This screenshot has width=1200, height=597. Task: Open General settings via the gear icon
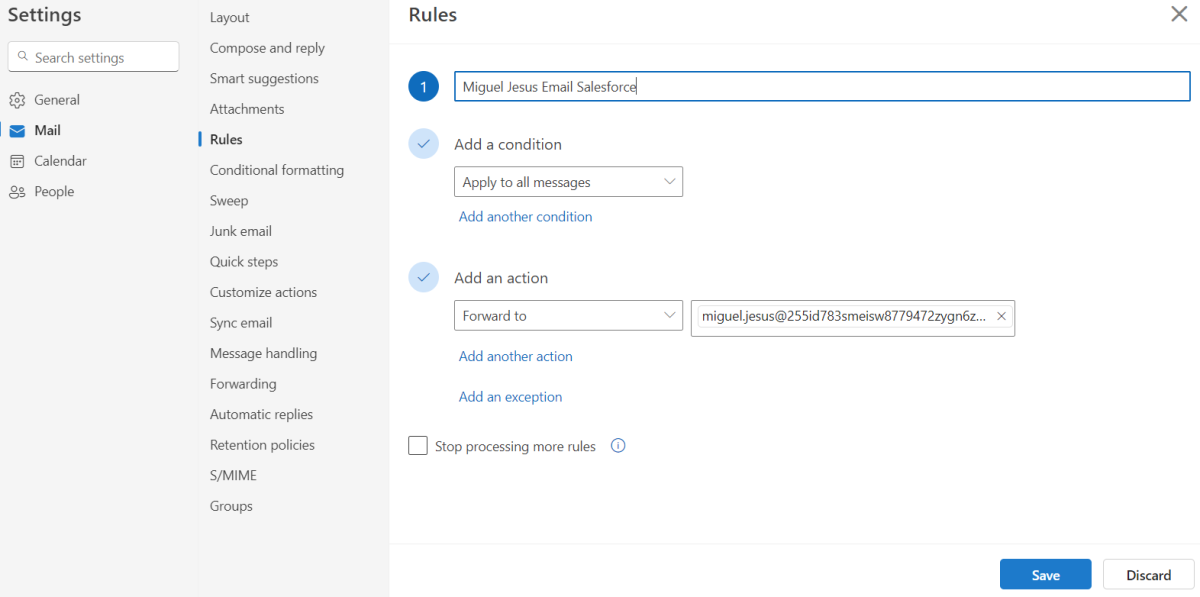pyautogui.click(x=18, y=99)
